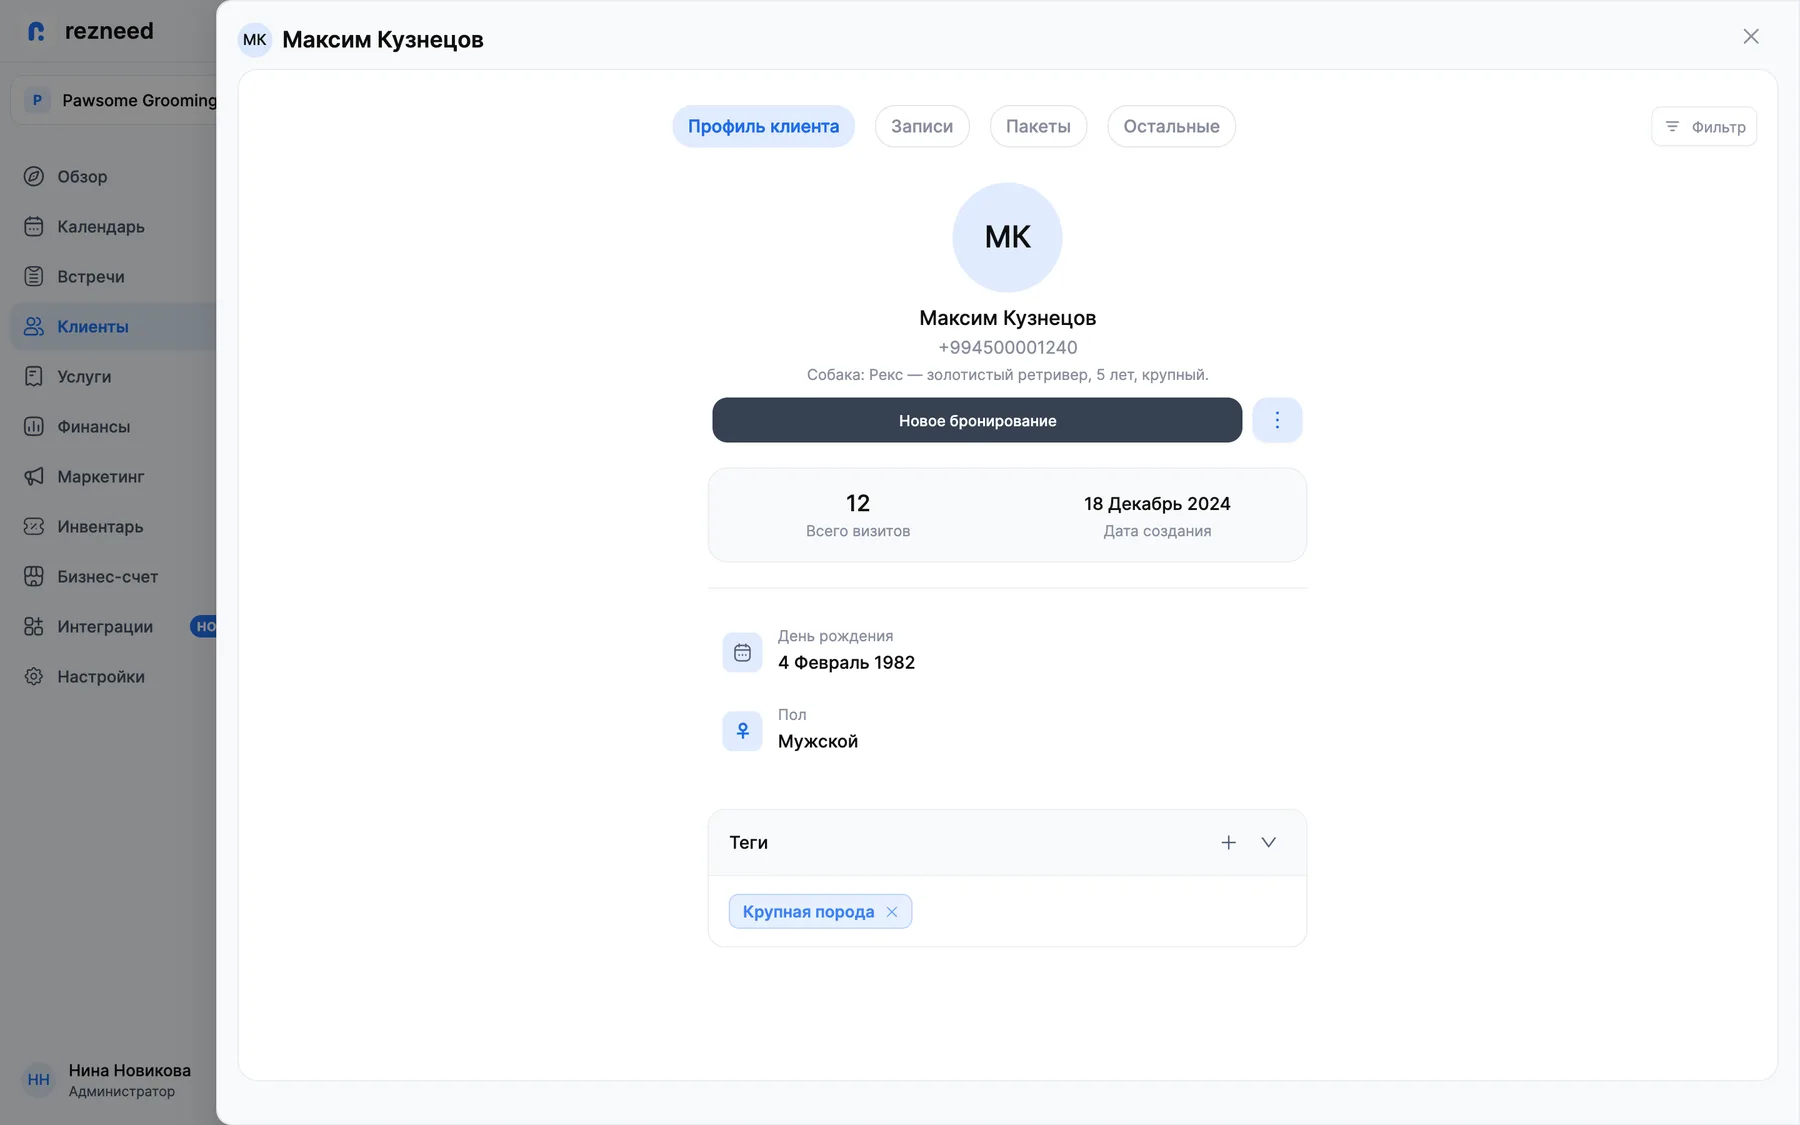Remove the Крупная порода tag

click(x=892, y=912)
